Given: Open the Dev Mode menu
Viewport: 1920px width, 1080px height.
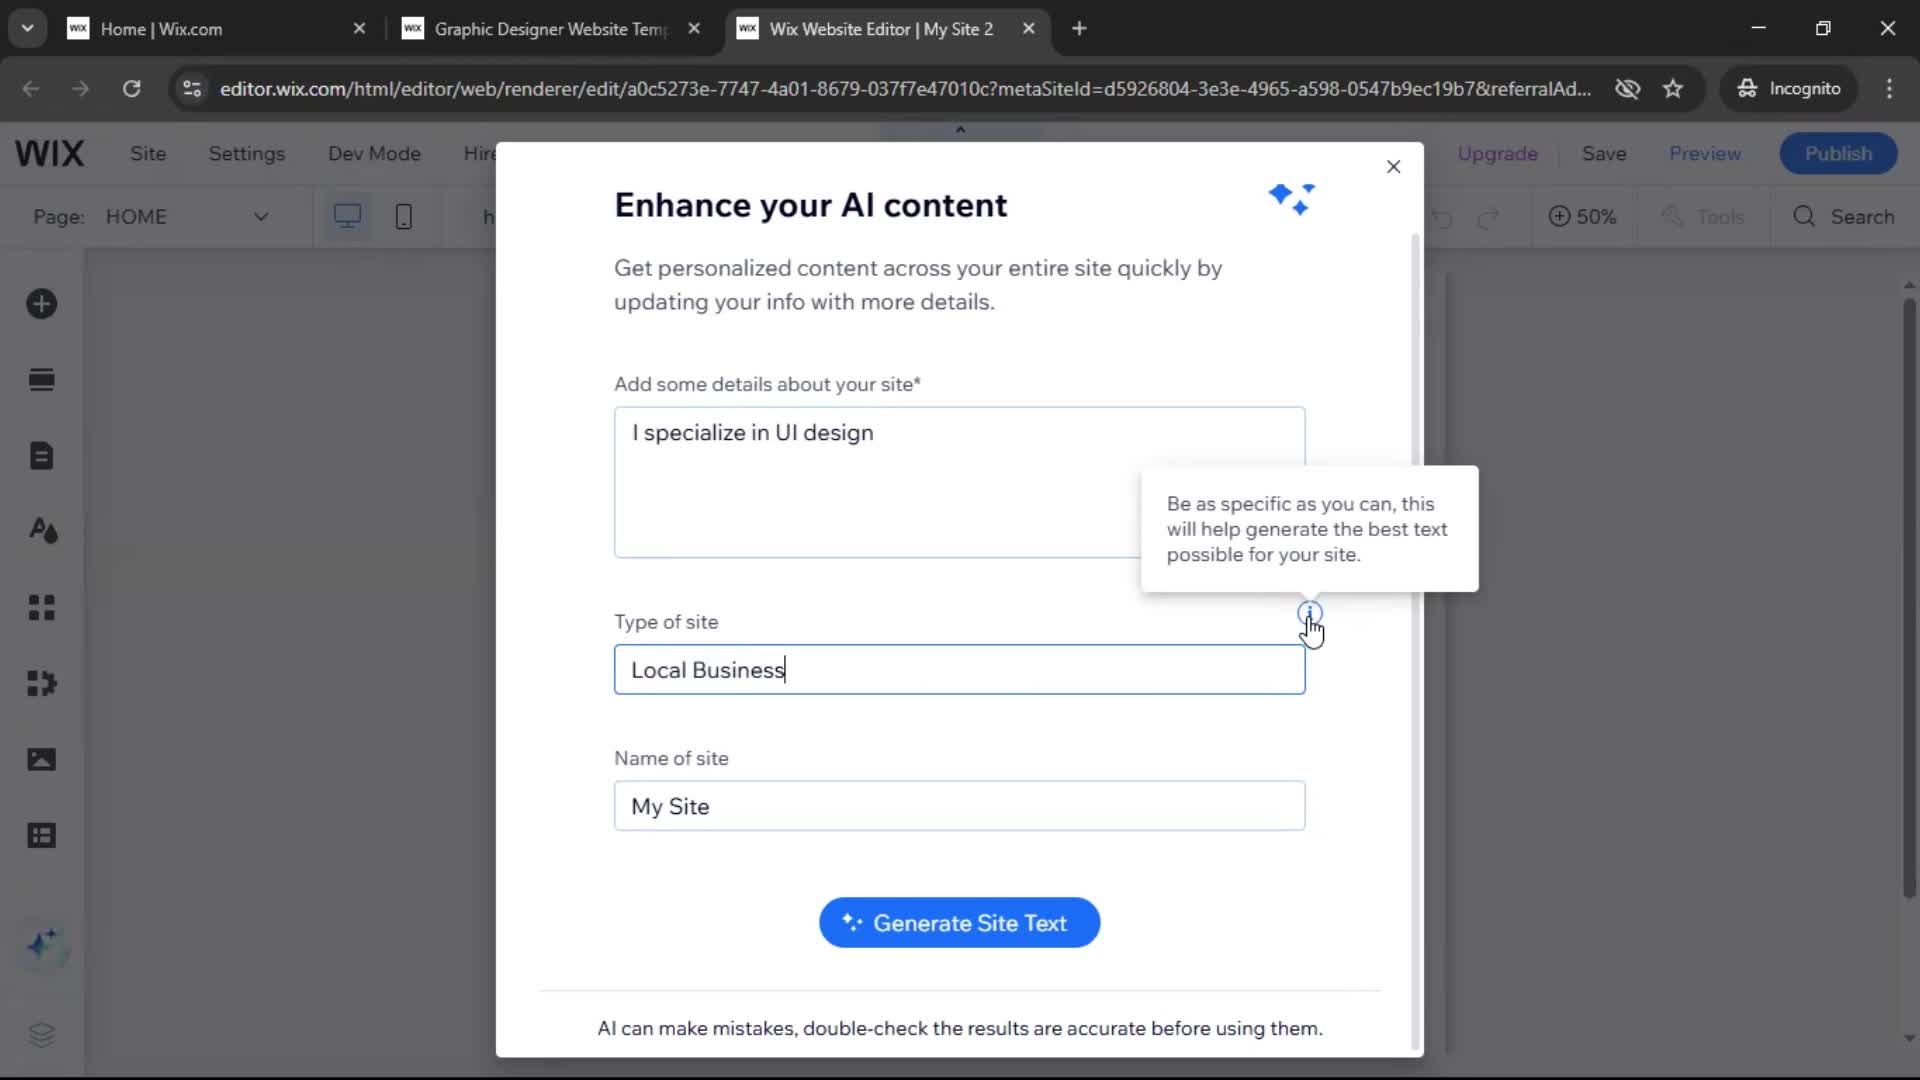Looking at the screenshot, I should point(374,153).
